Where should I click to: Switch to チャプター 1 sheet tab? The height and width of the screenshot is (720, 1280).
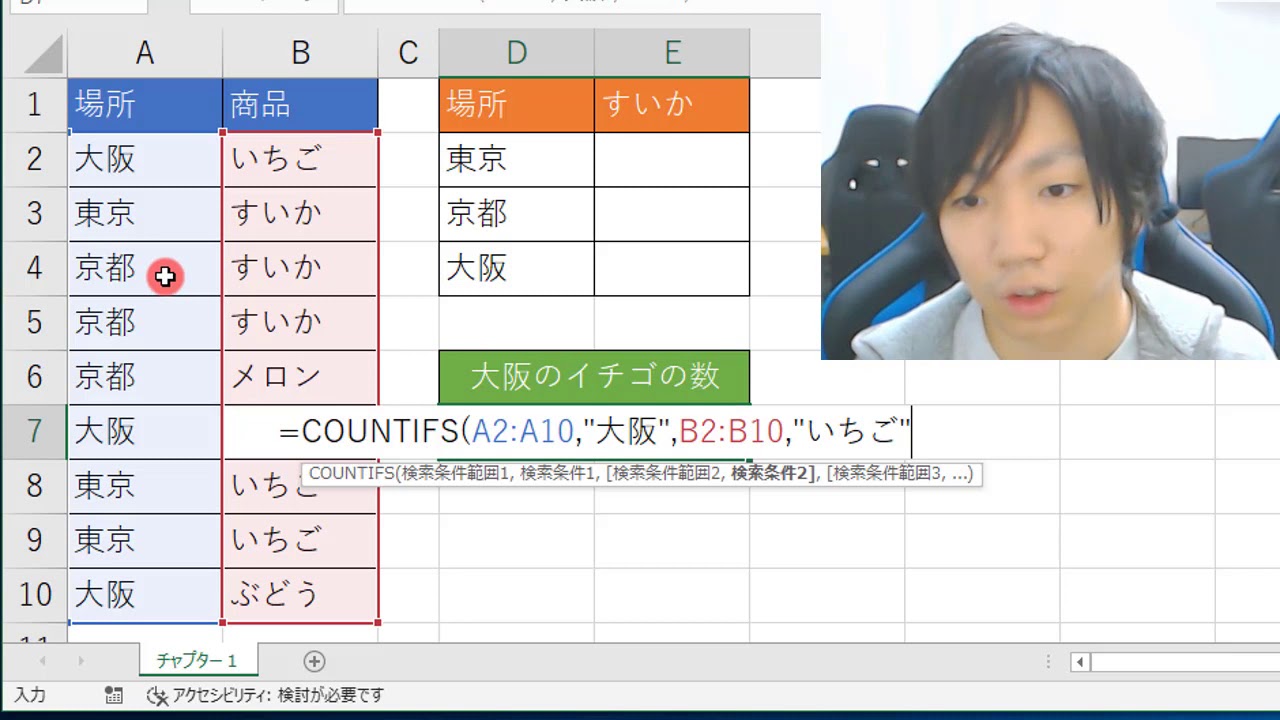click(197, 661)
